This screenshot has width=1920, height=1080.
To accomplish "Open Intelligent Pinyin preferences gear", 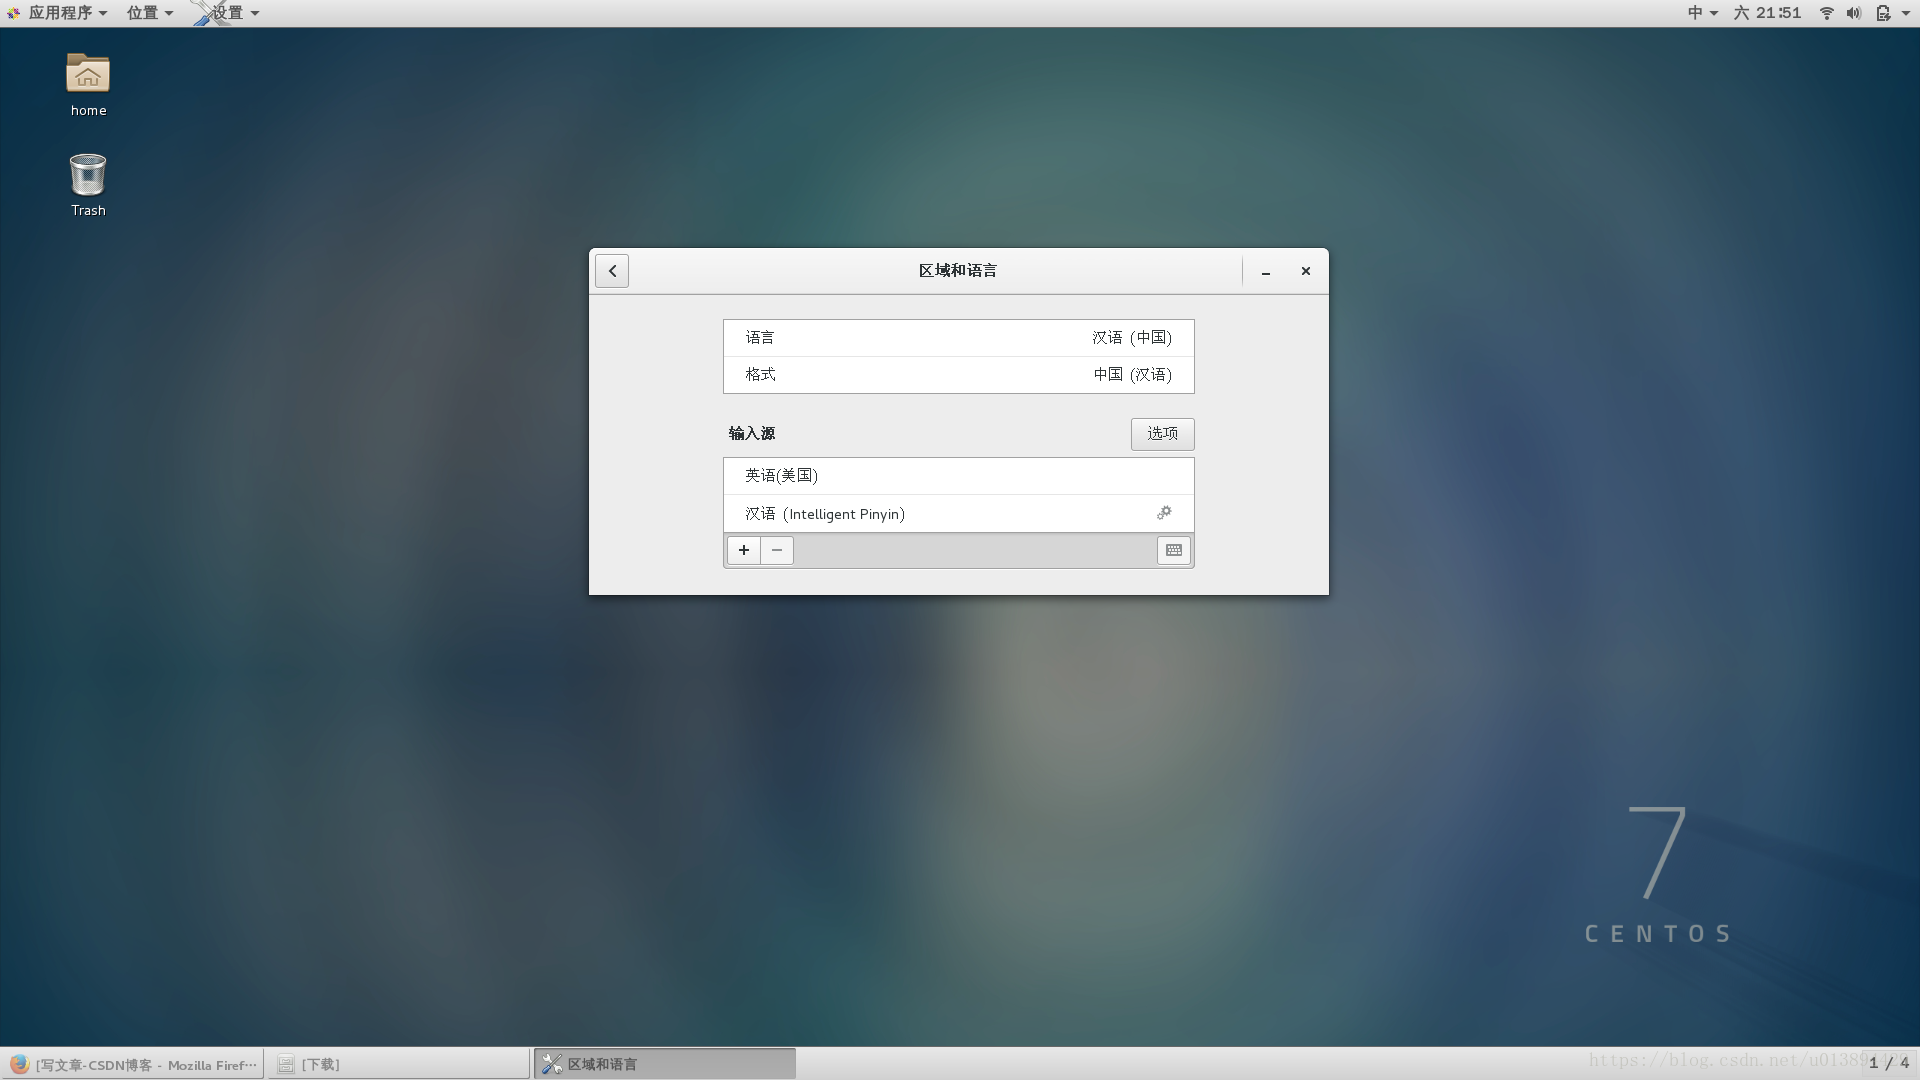I will pos(1164,513).
